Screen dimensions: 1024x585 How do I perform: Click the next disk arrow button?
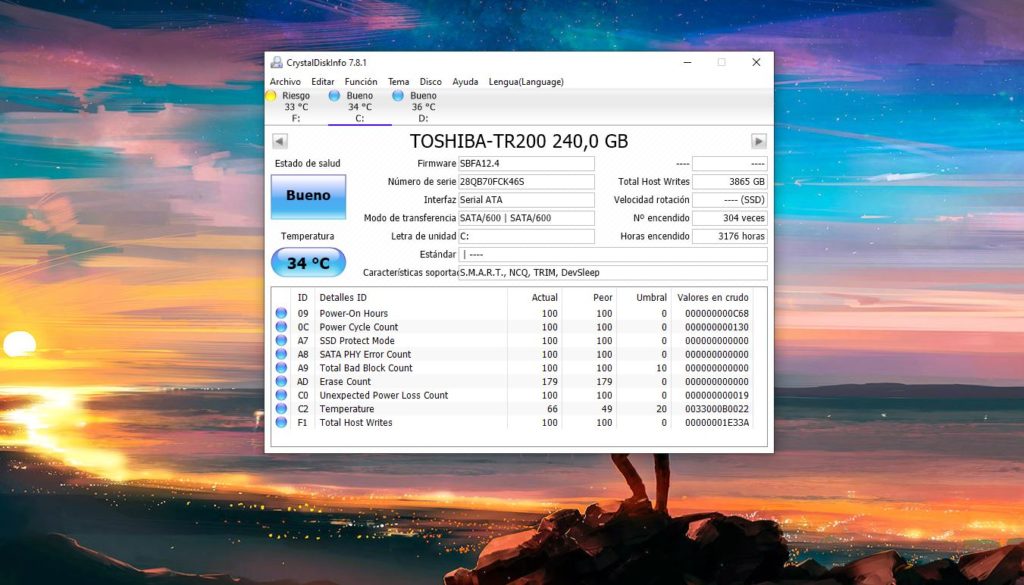(759, 142)
